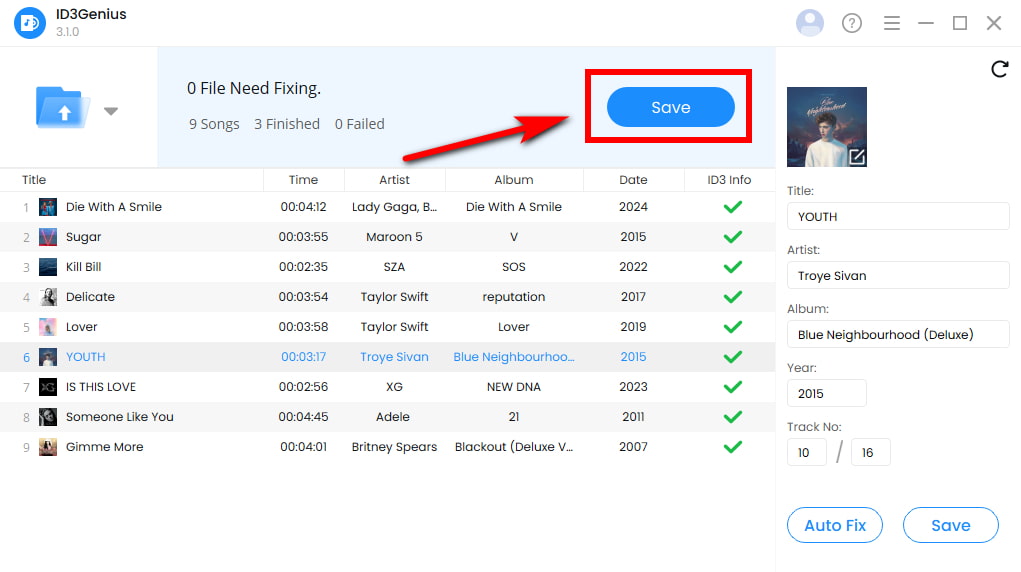Select the Someone Like You song row
This screenshot has width=1021, height=572.
click(x=387, y=417)
